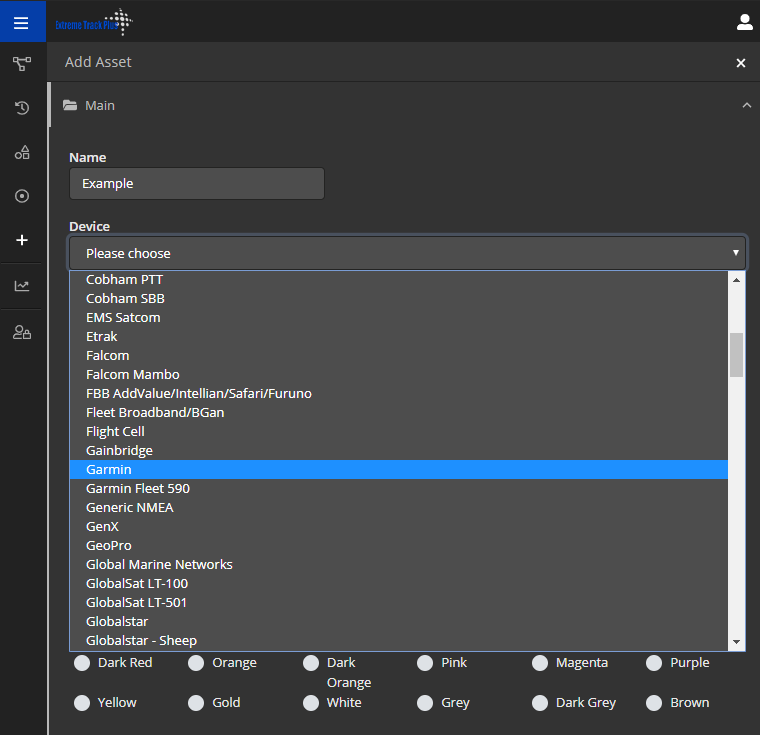Viewport: 760px width, 735px height.
Task: Click the circular target sidebar icon
Action: 22,196
